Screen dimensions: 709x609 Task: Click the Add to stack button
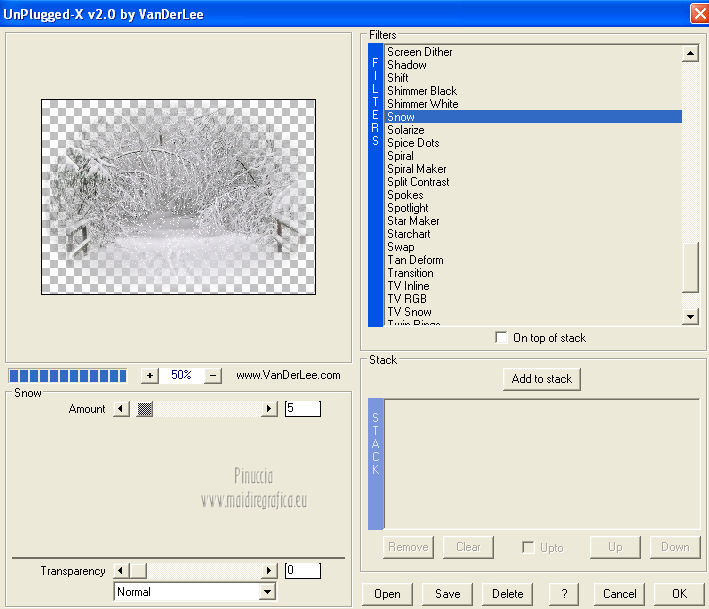point(542,379)
